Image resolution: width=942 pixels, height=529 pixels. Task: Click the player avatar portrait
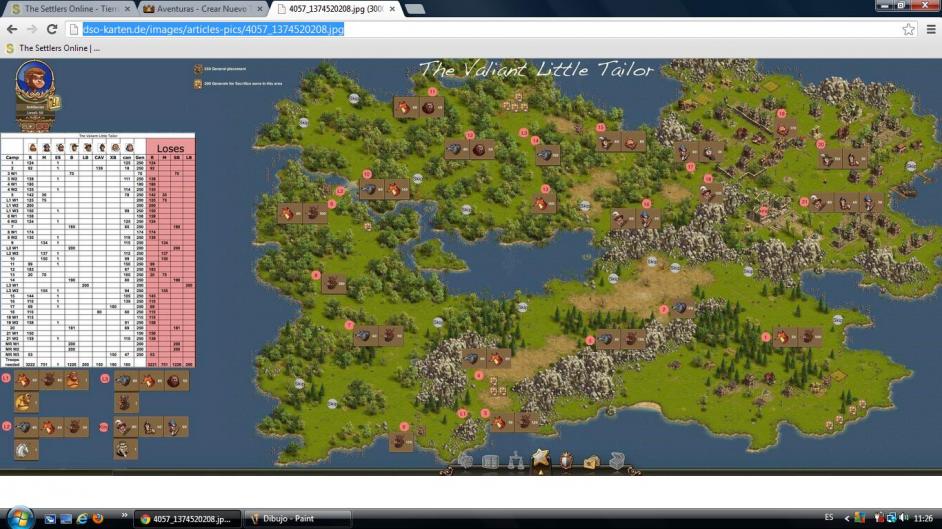[x=34, y=81]
